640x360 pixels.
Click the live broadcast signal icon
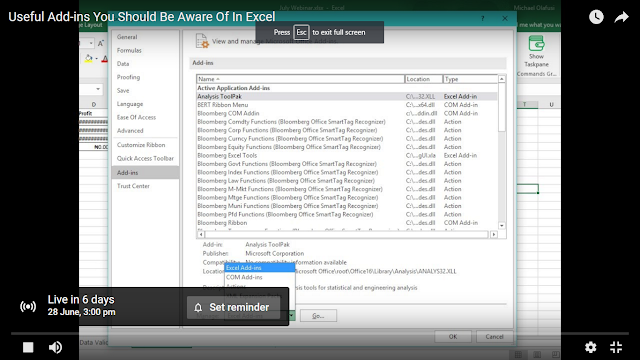pyautogui.click(x=28, y=306)
